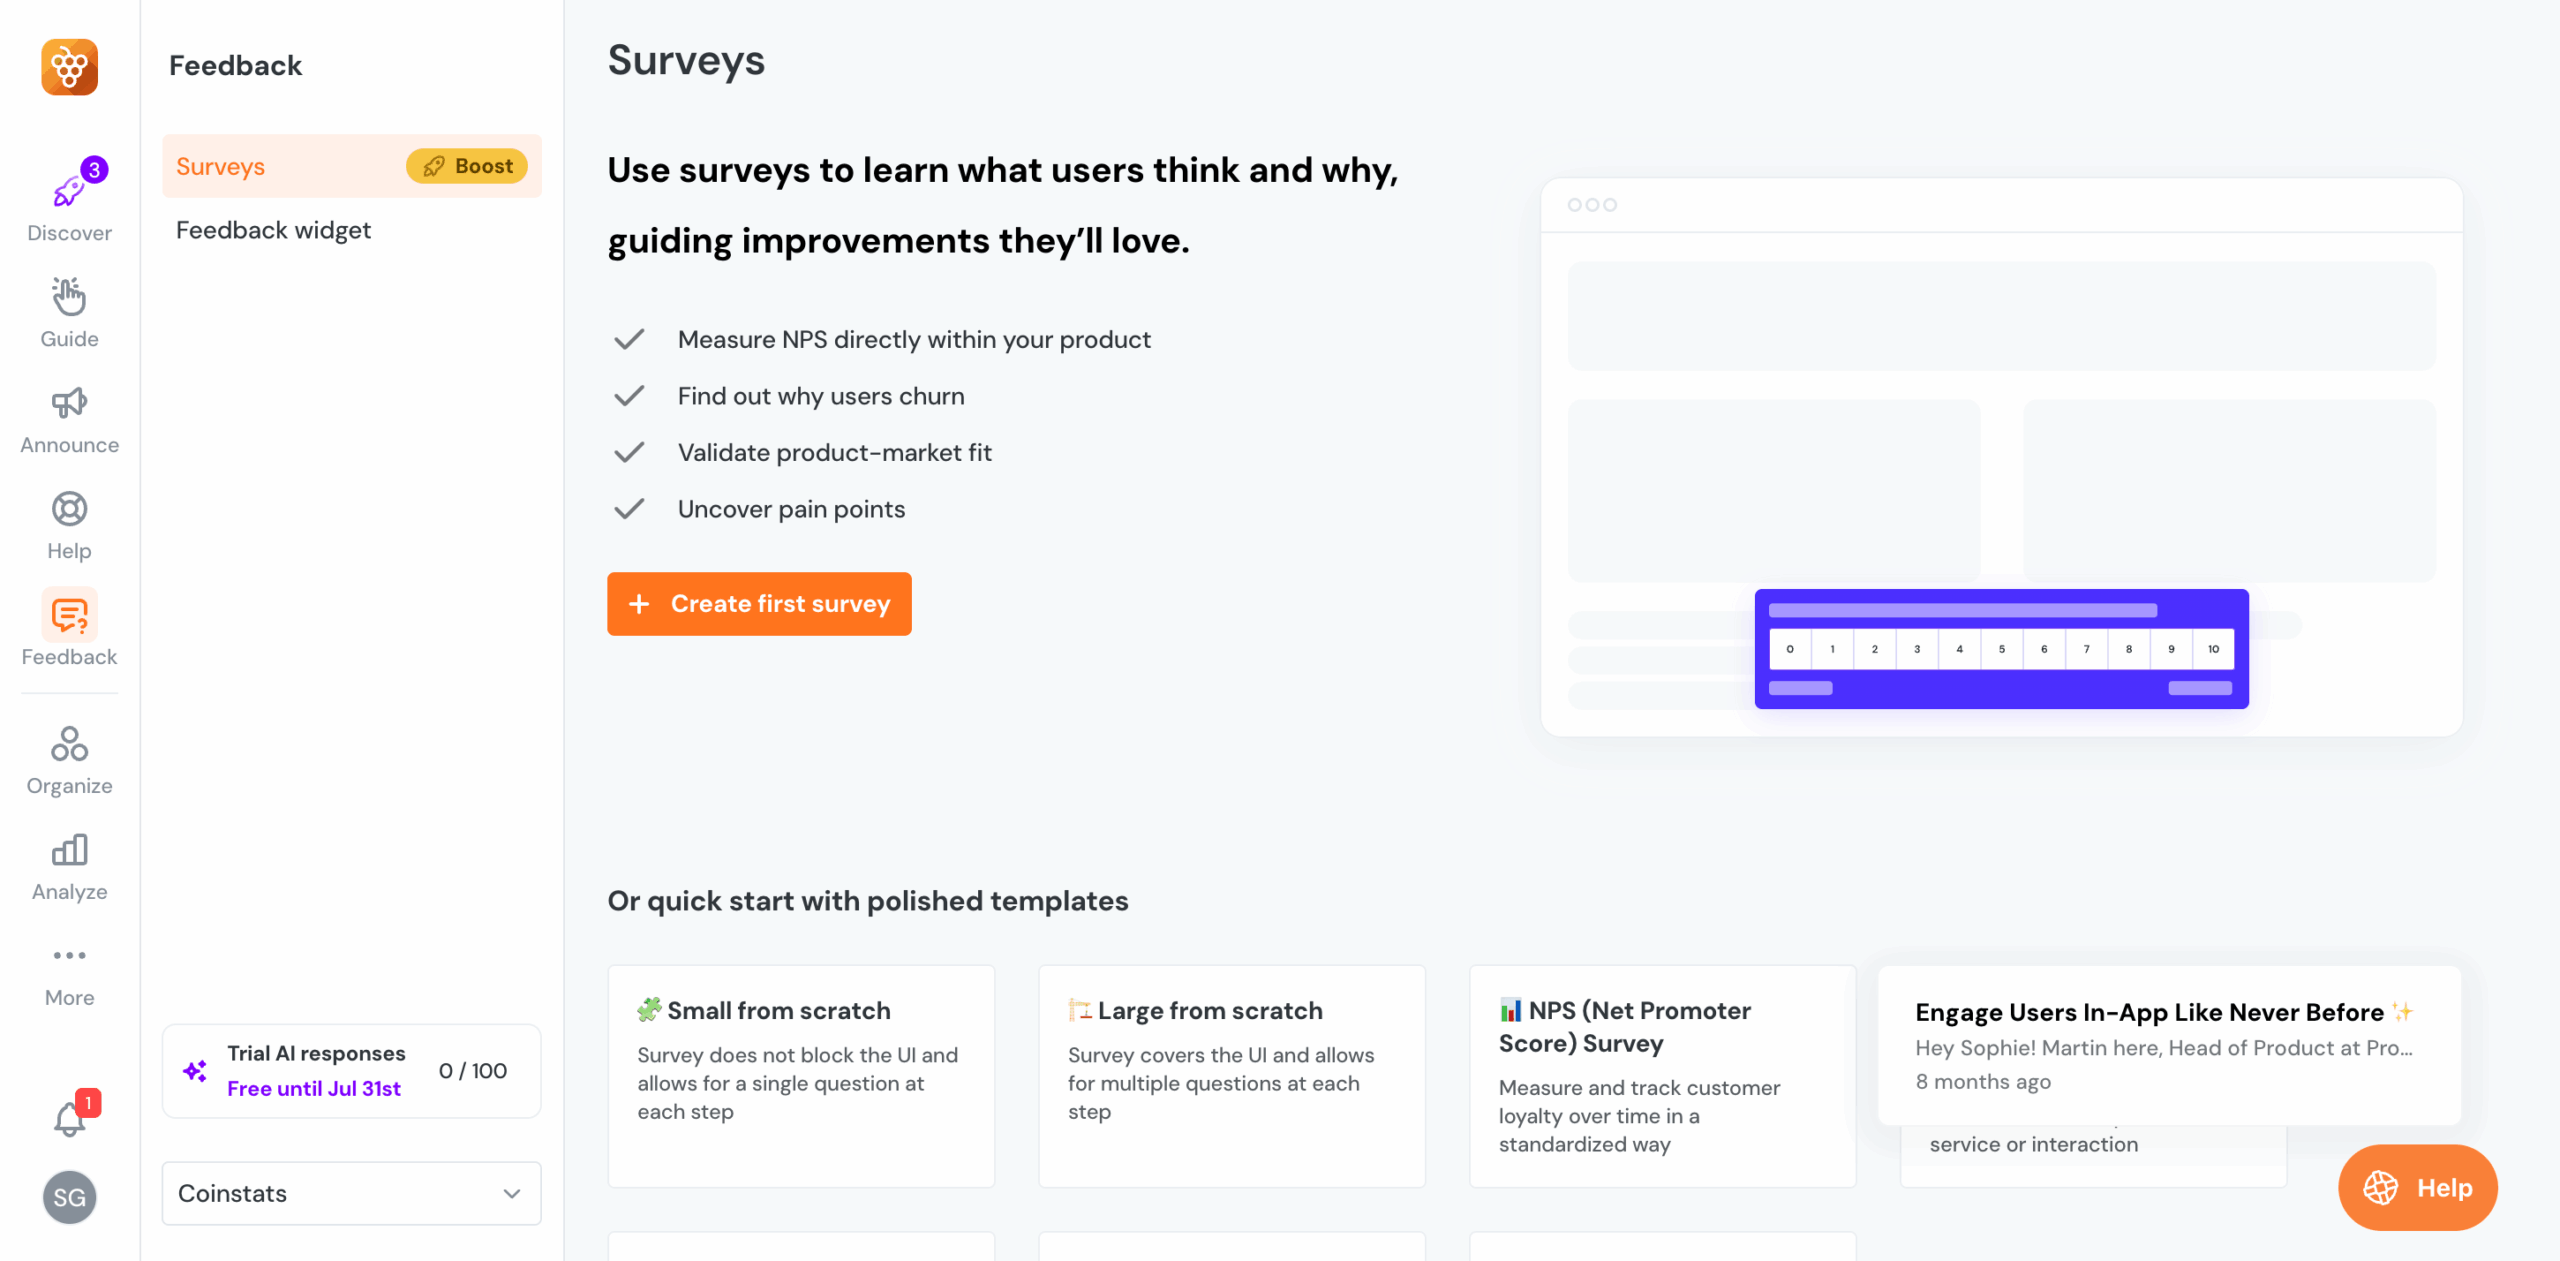Click the SG user avatar
This screenshot has height=1261, width=2560.
coord(69,1197)
